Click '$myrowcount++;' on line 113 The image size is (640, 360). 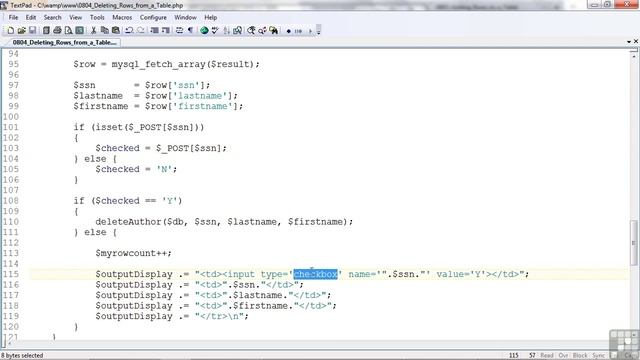pos(133,253)
